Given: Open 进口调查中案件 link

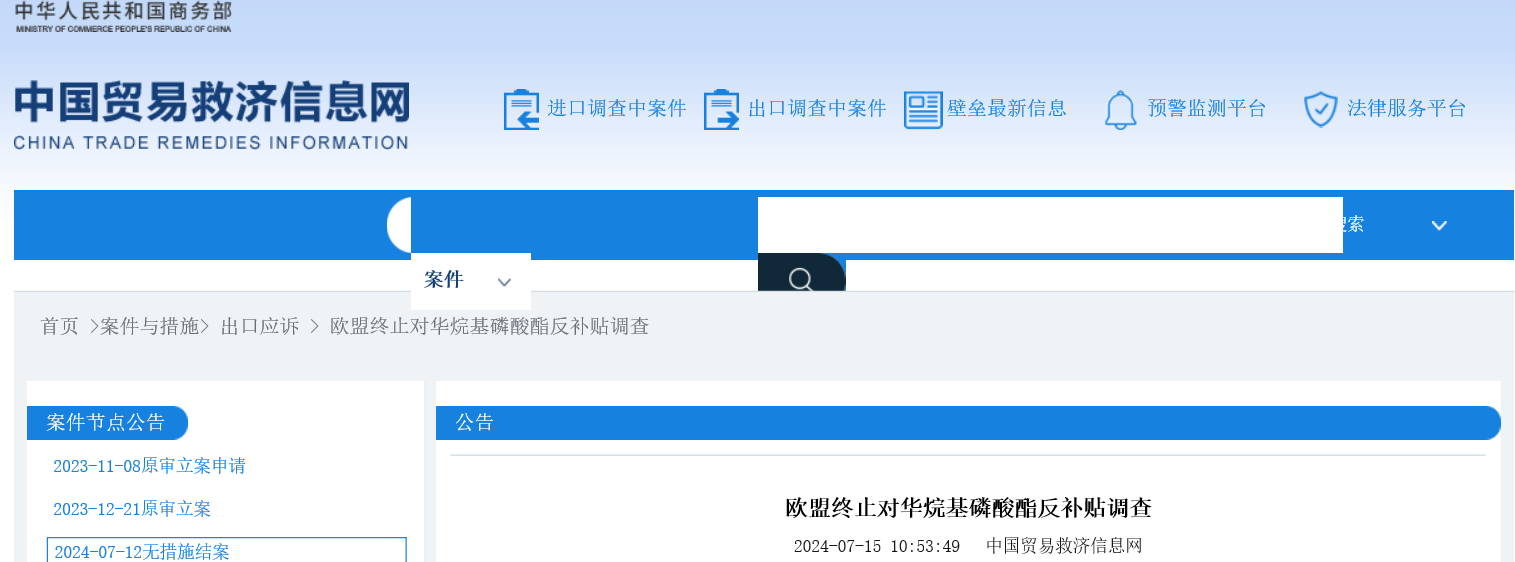Looking at the screenshot, I should [x=617, y=109].
